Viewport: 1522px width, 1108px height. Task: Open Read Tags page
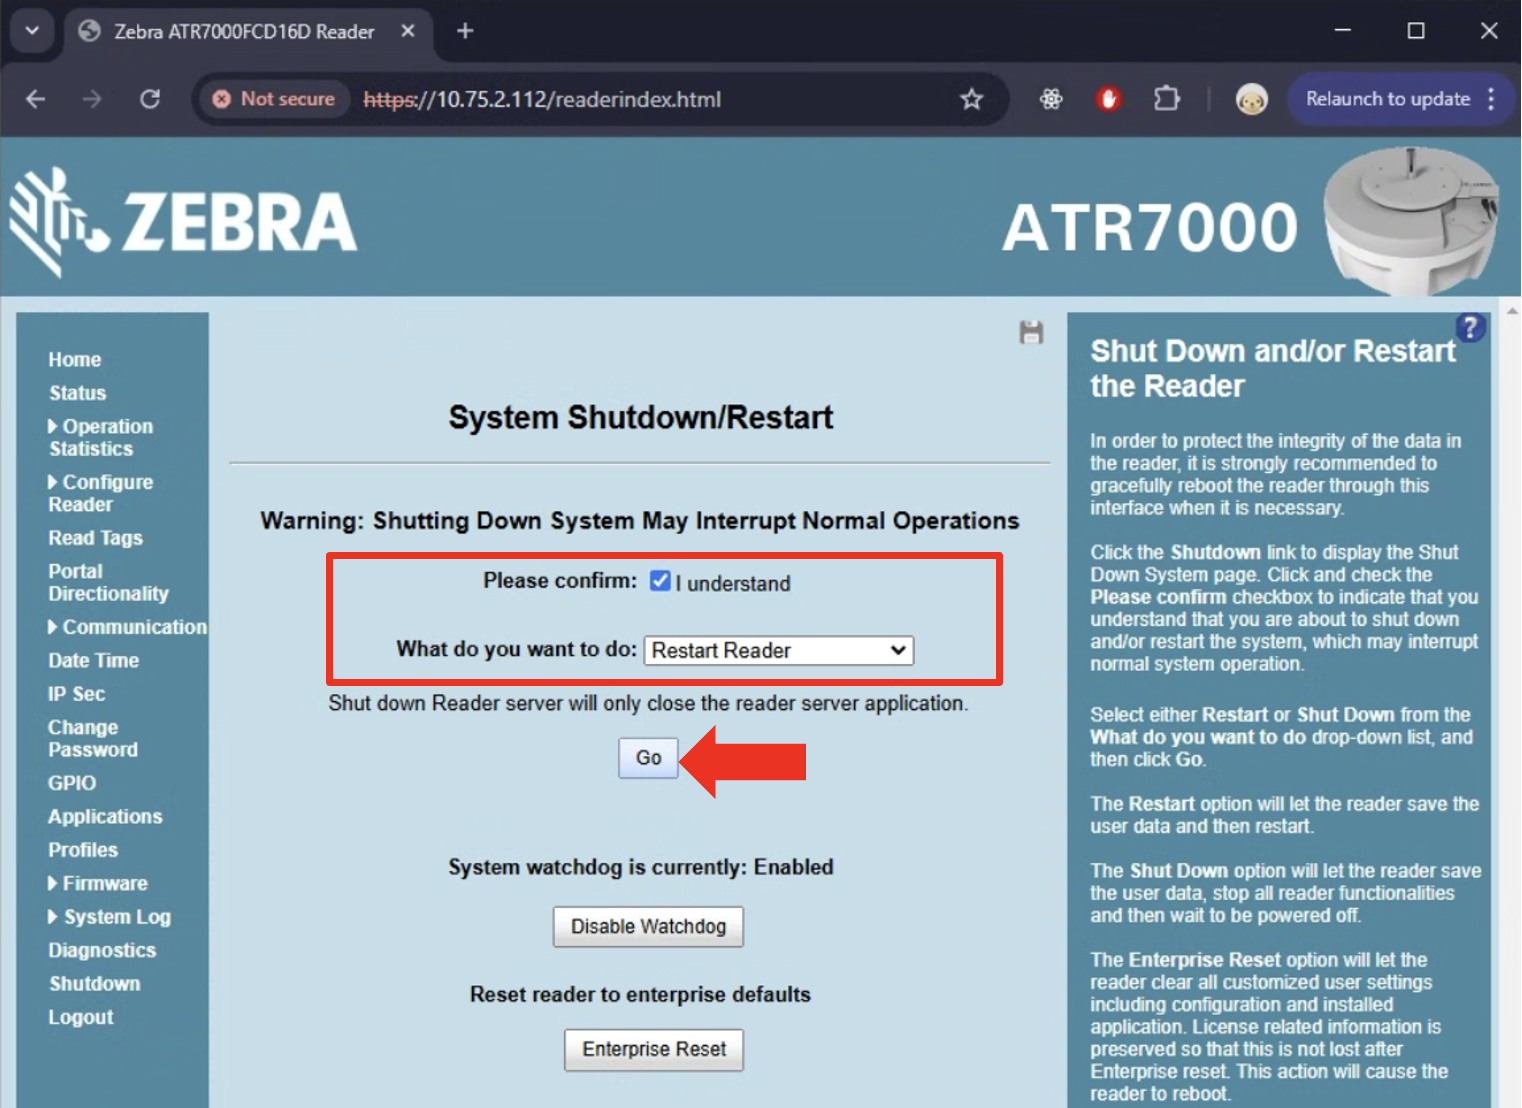click(x=96, y=538)
